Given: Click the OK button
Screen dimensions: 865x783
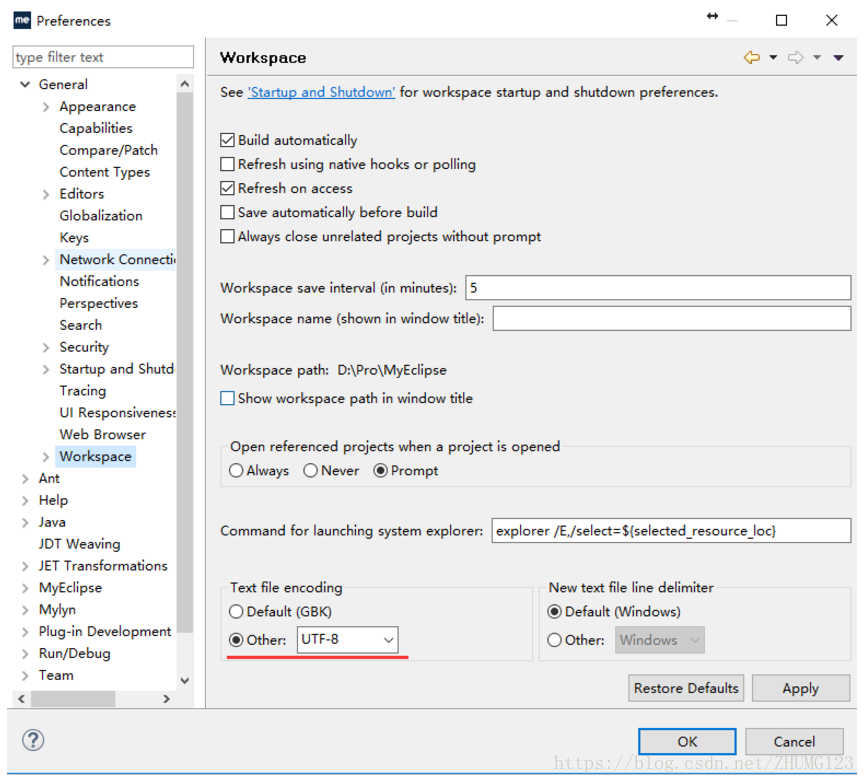Looking at the screenshot, I should 687,742.
